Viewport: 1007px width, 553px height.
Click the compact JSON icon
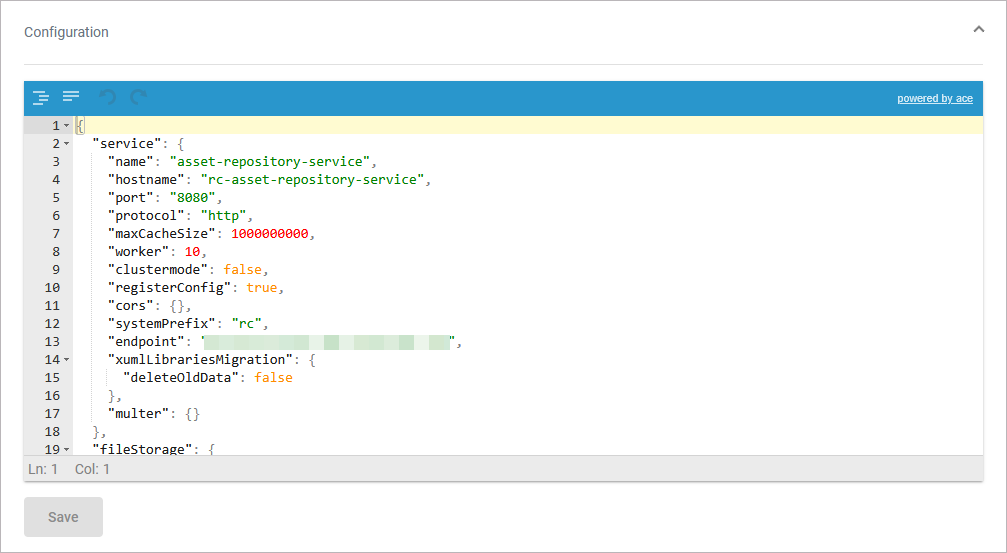click(x=71, y=97)
